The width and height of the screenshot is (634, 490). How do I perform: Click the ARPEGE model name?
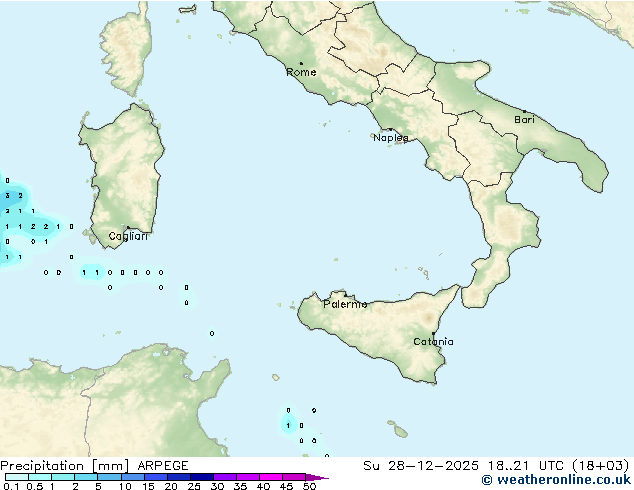click(x=163, y=466)
